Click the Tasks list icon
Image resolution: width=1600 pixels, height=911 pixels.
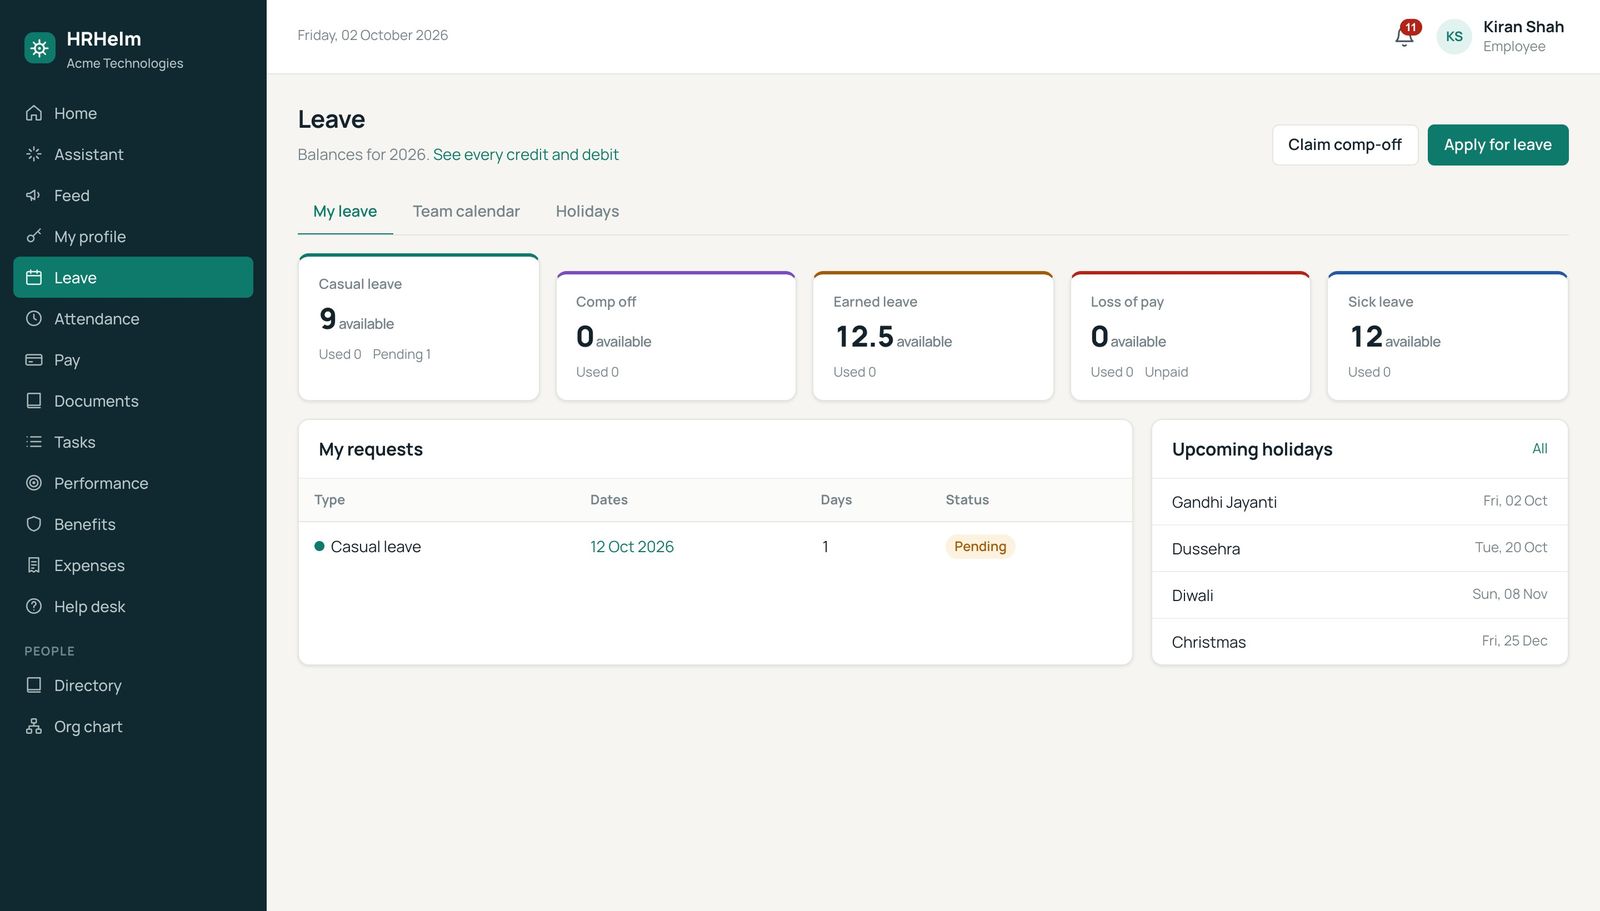click(x=34, y=441)
